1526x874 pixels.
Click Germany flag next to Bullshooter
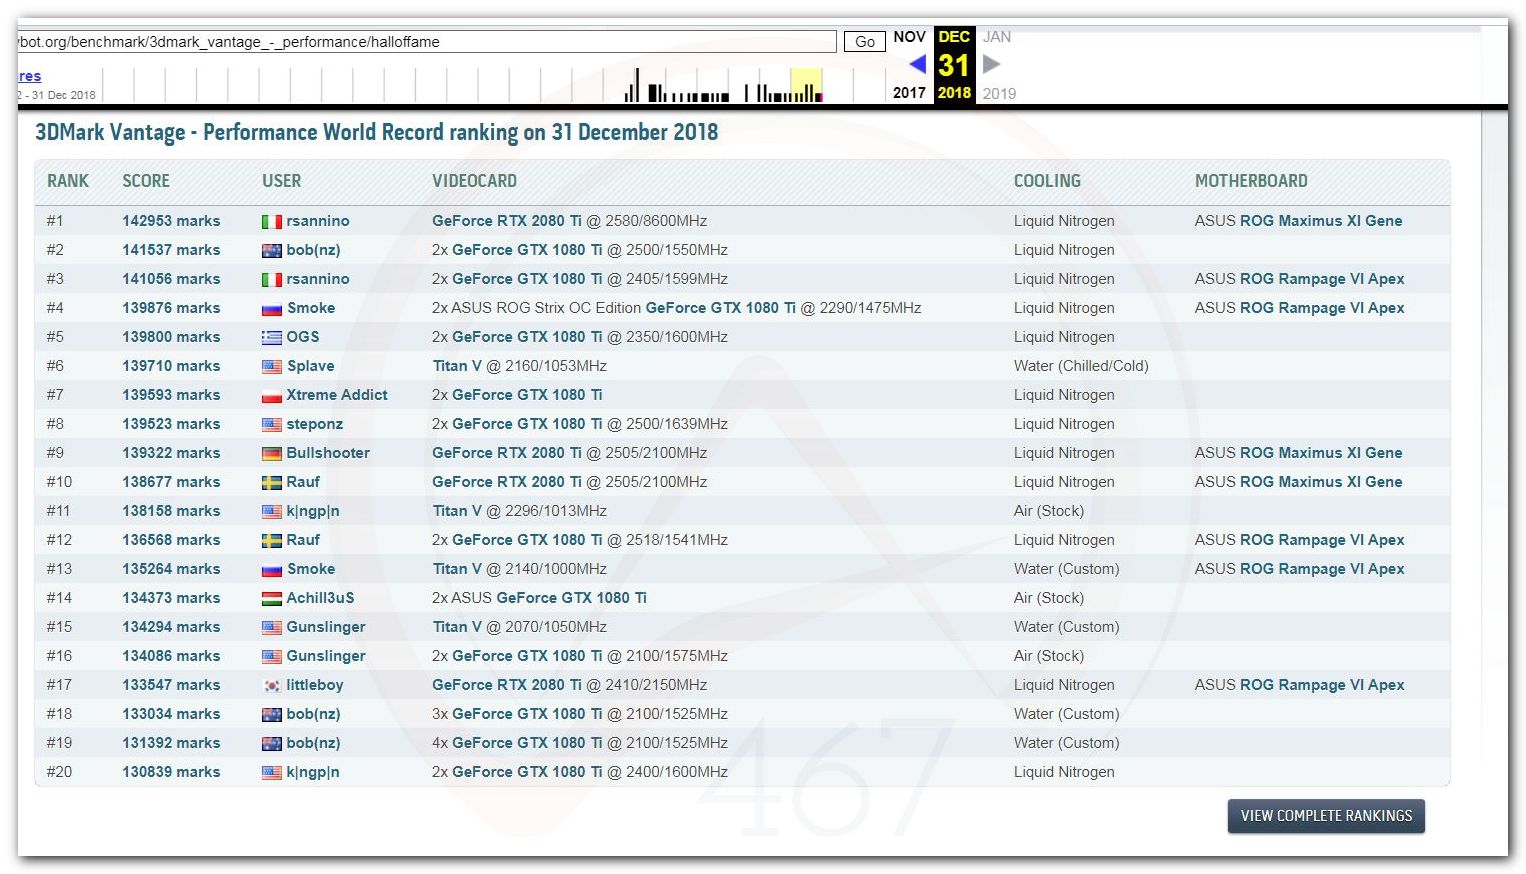271,454
